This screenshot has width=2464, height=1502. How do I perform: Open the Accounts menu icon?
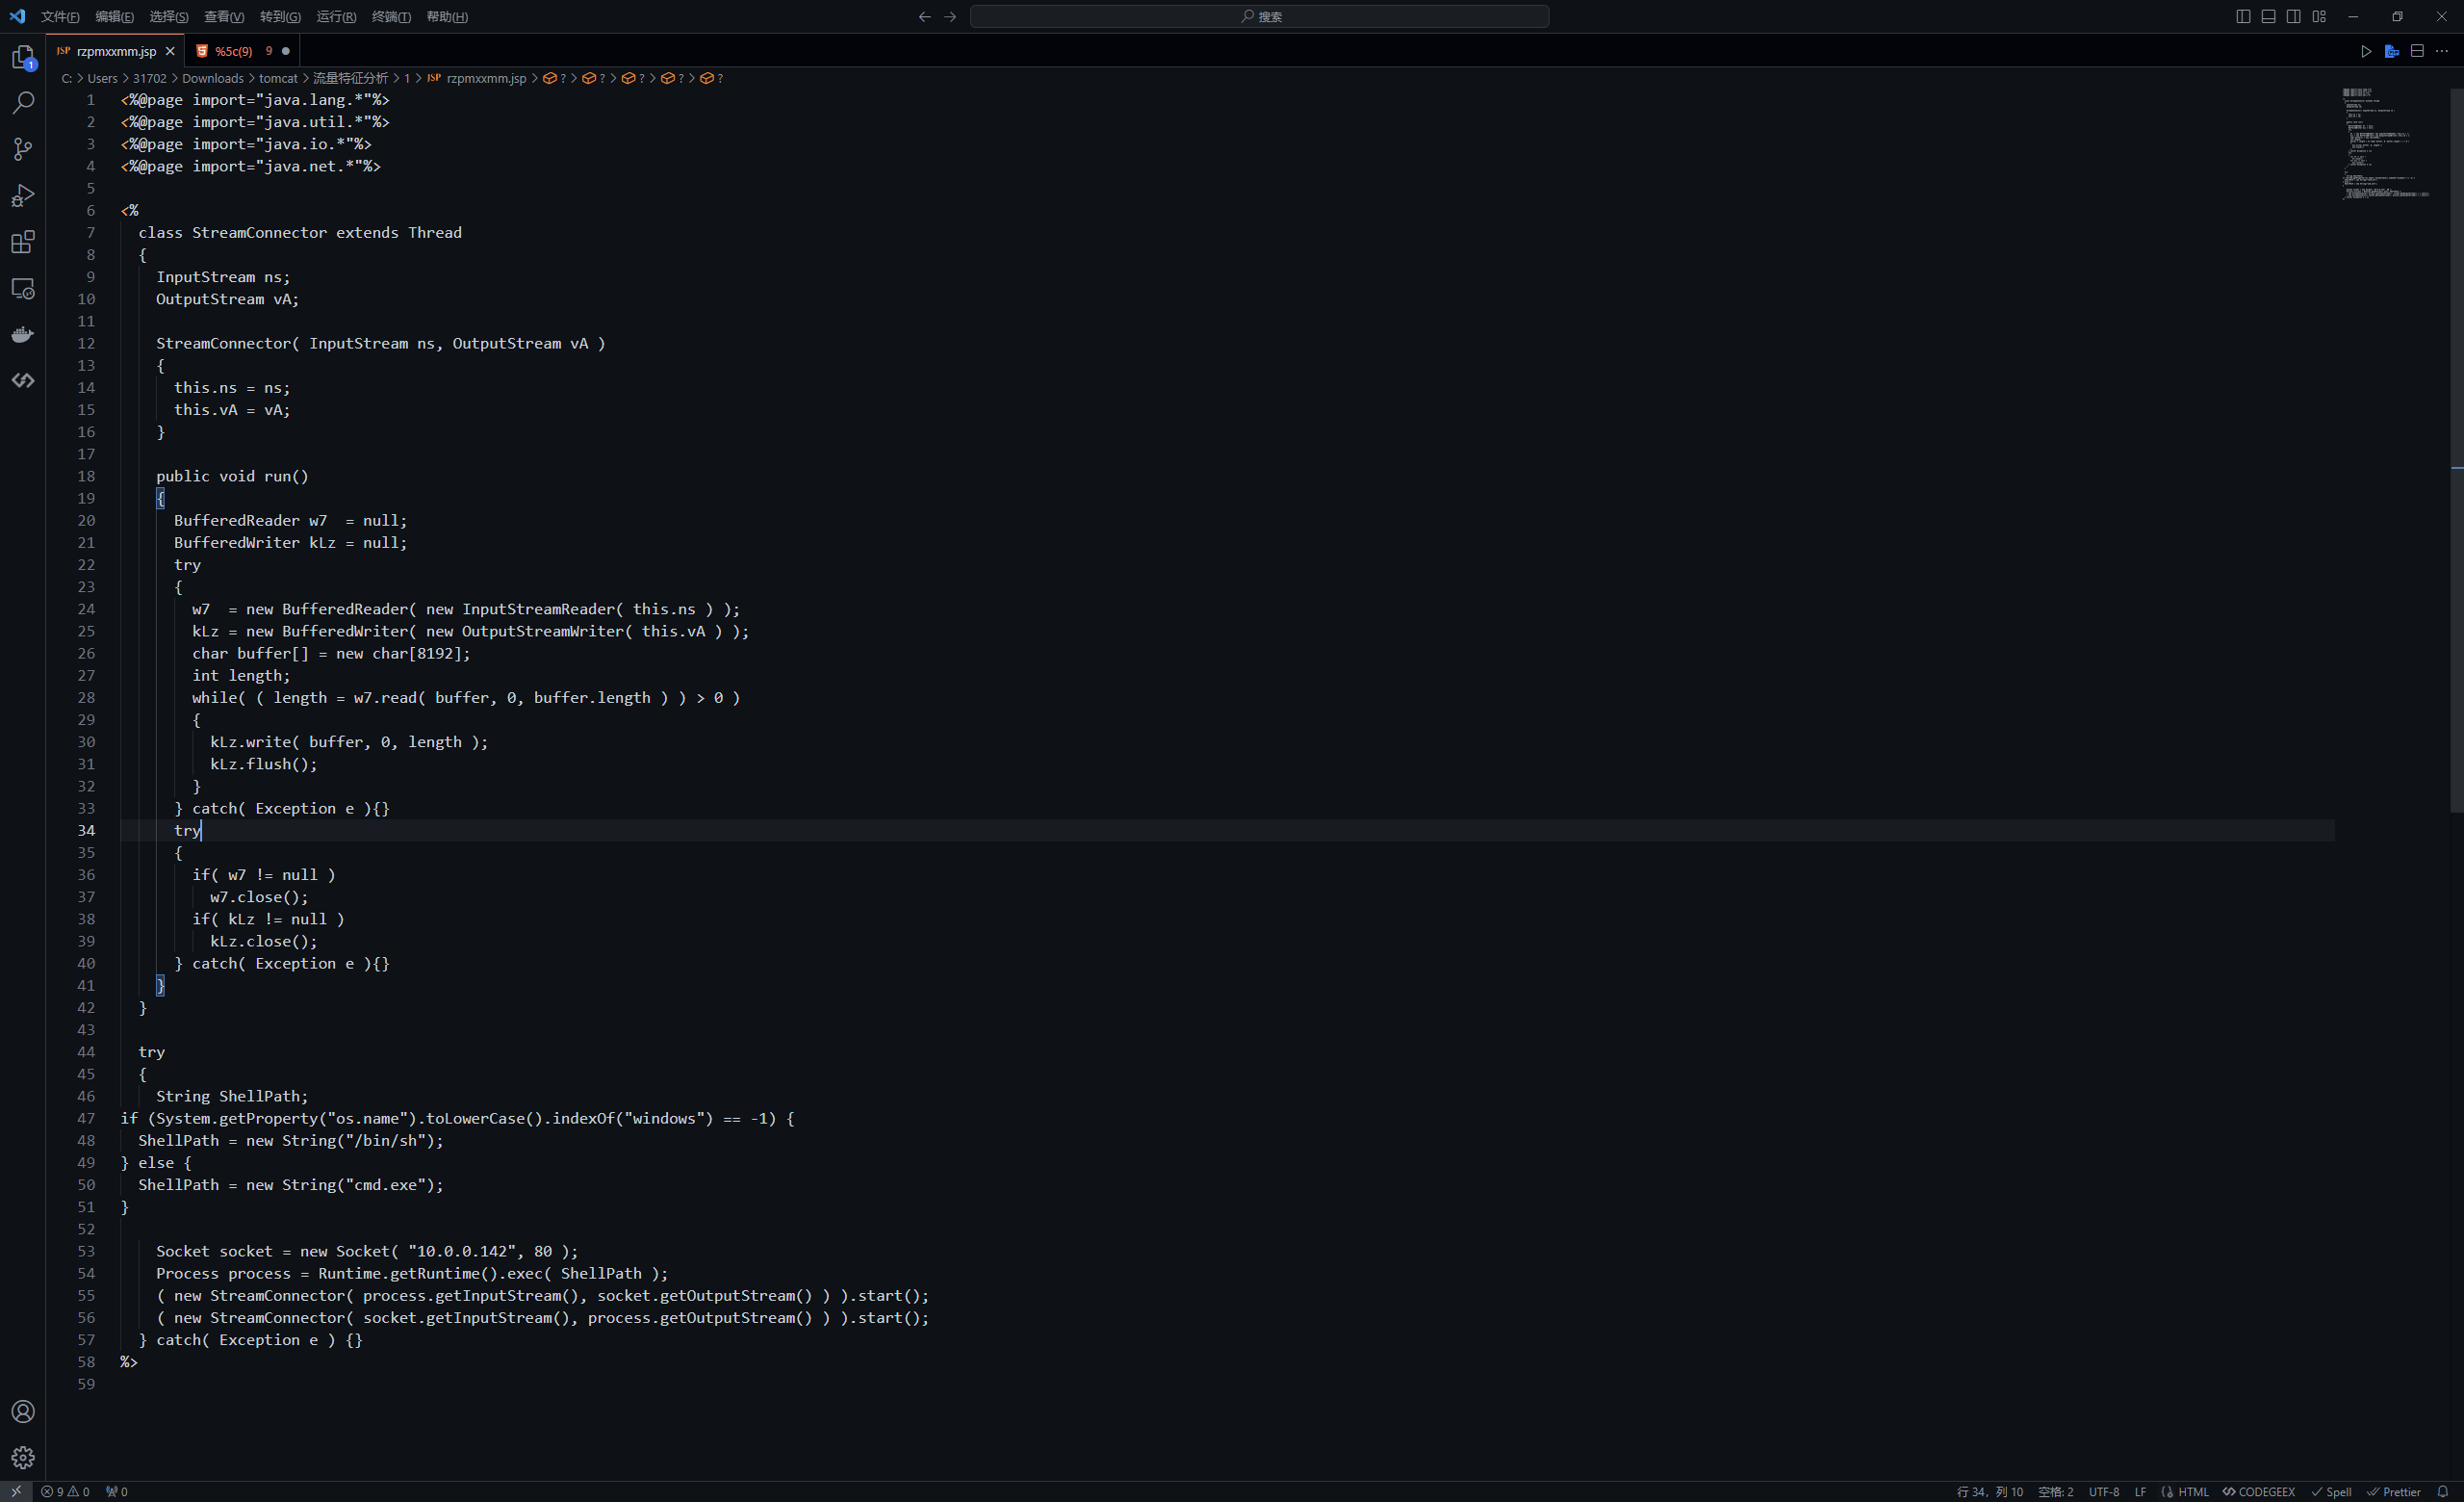click(x=23, y=1411)
